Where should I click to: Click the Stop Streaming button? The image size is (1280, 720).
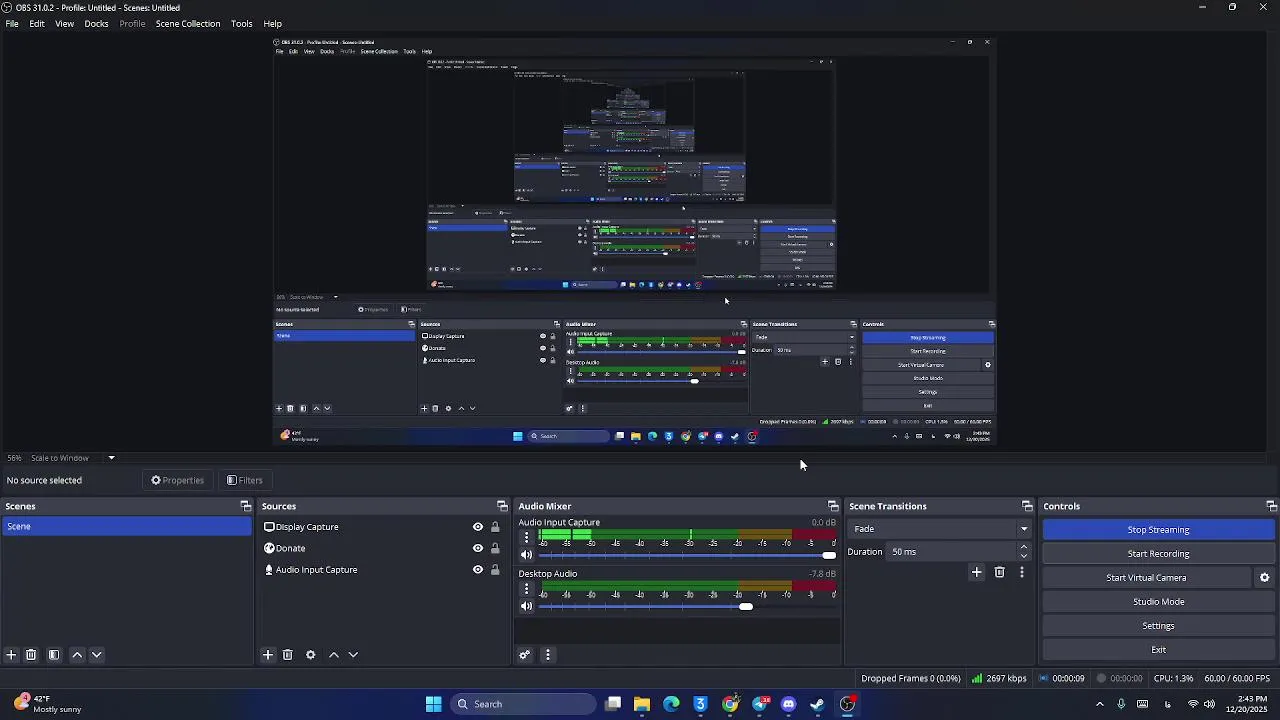pyautogui.click(x=1158, y=530)
